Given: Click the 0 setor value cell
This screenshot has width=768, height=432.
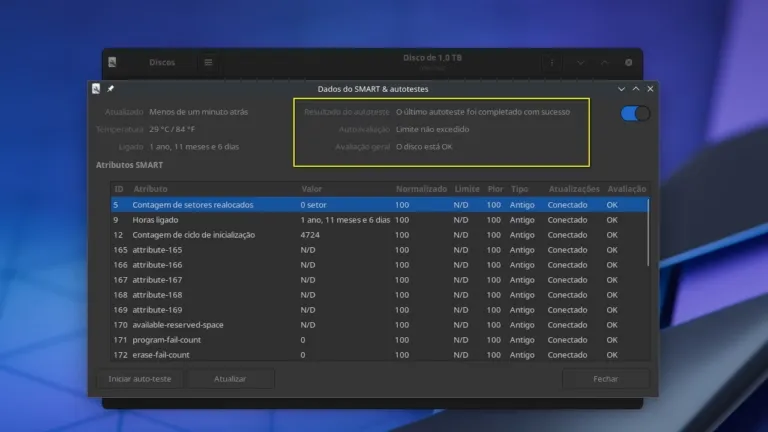Looking at the screenshot, I should click(313, 205).
